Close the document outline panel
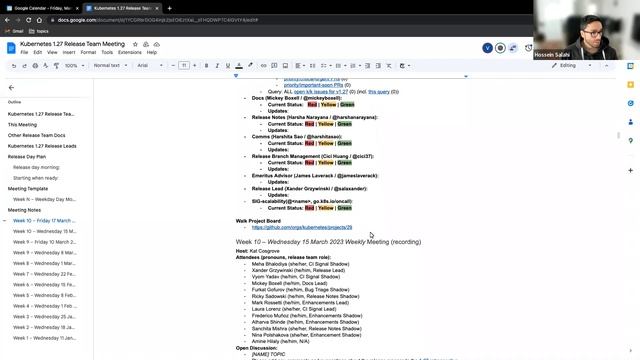Viewport: 640px width, 360px height. point(11,88)
